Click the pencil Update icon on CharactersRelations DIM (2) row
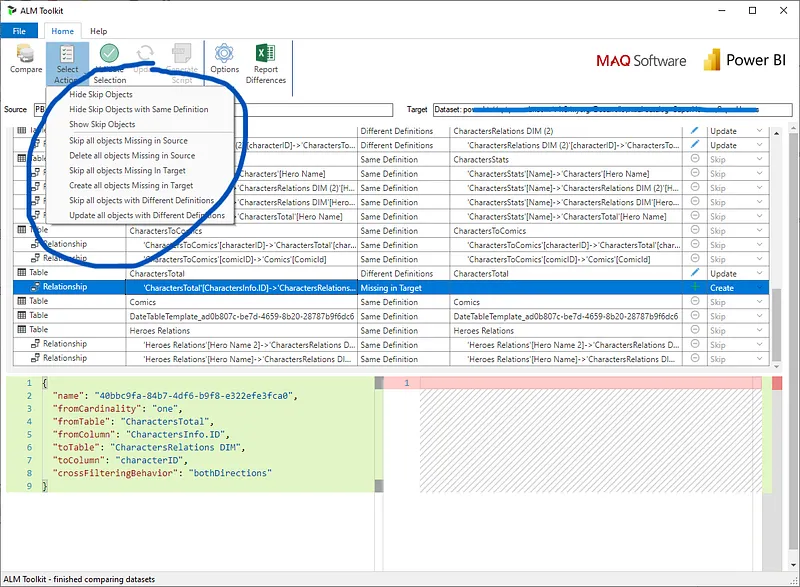The height and width of the screenshot is (587, 800). click(694, 131)
